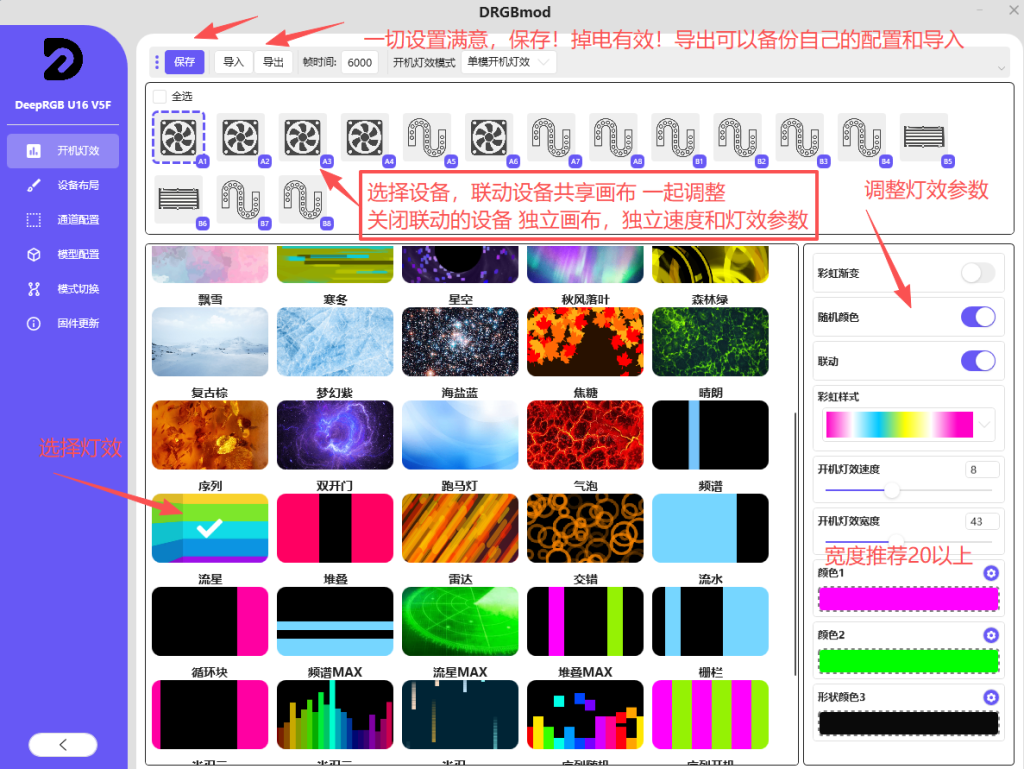
Task: Enable the 彩虹渐变 toggle switch
Action: click(977, 272)
